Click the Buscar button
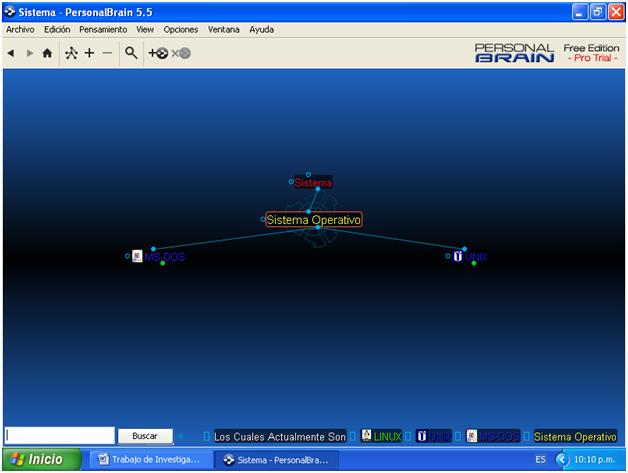Viewport: 628px width, 473px height. (145, 436)
